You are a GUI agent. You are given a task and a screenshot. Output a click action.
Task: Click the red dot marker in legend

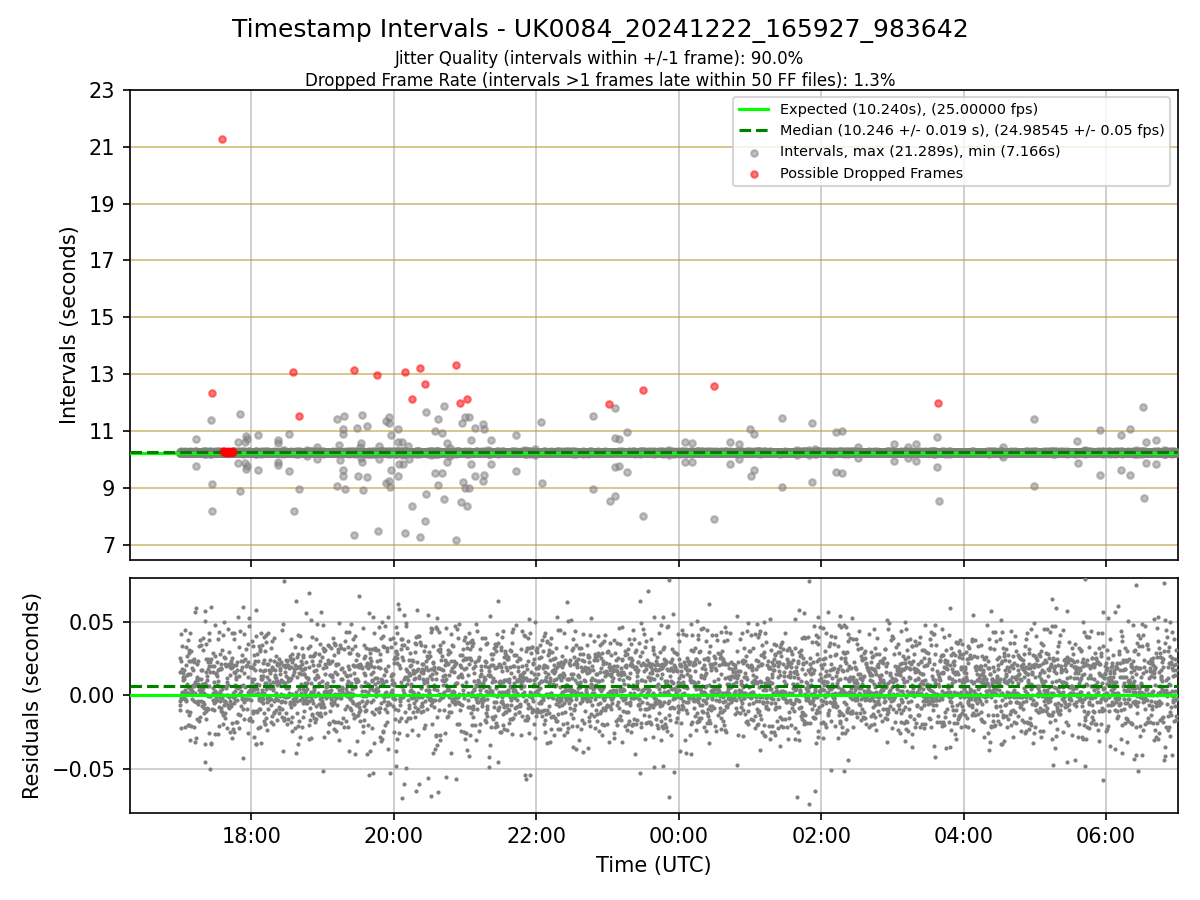[754, 173]
